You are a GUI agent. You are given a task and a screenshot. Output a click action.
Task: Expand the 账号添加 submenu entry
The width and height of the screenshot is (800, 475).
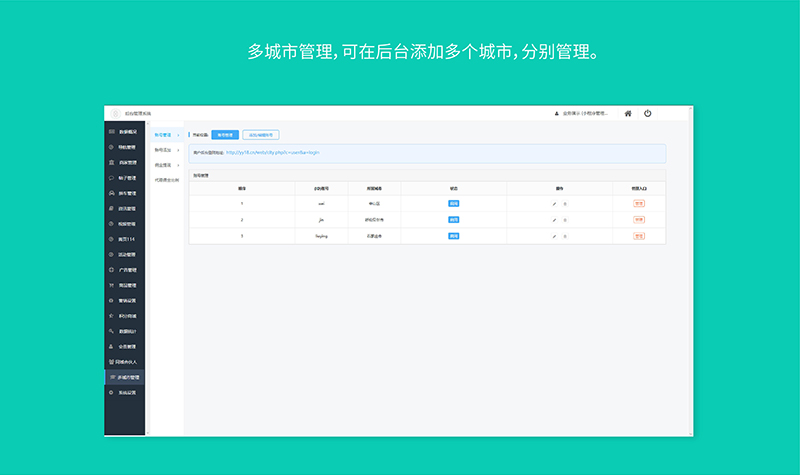coord(167,150)
